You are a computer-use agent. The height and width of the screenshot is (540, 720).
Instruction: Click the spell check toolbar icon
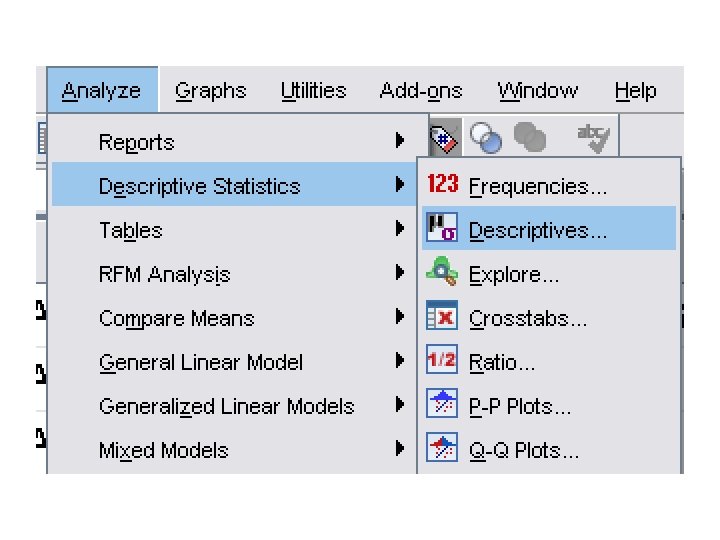tap(594, 138)
